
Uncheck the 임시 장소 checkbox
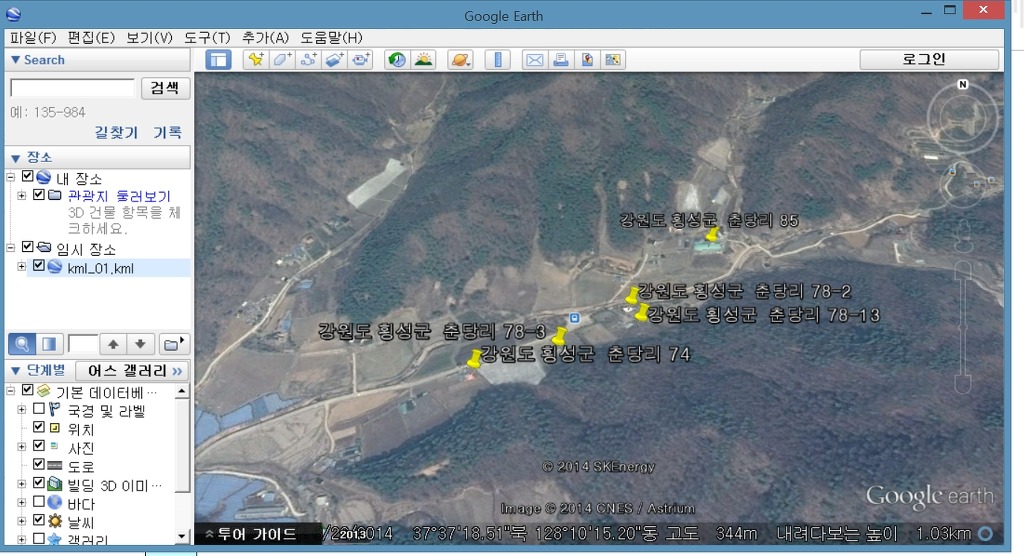point(27,247)
